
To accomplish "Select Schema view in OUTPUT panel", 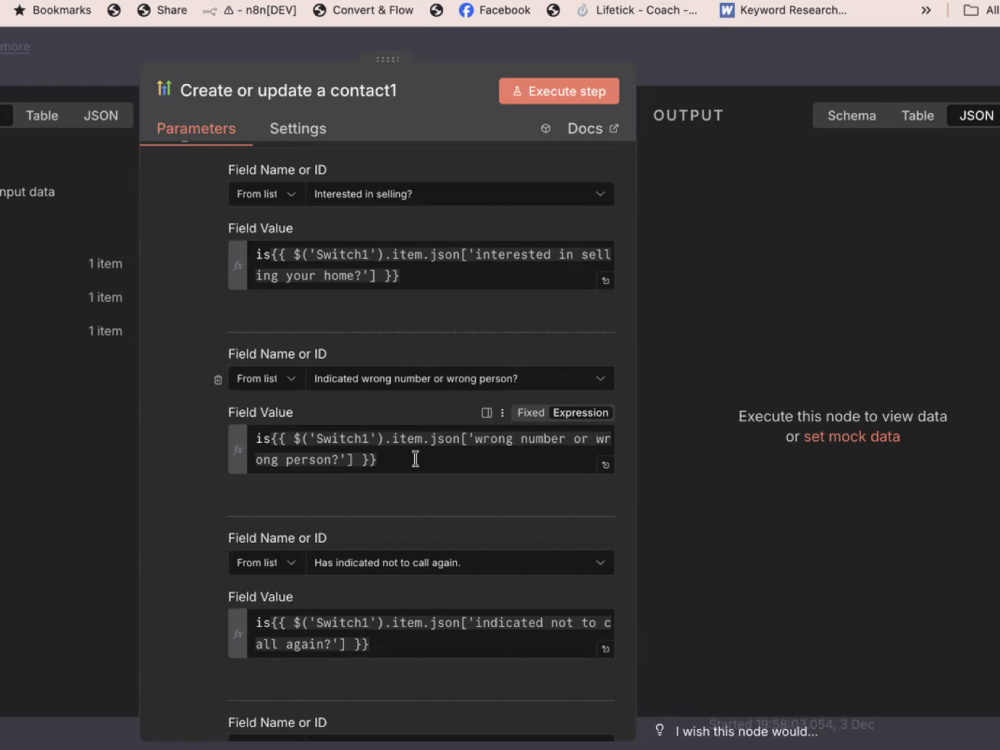I will pyautogui.click(x=851, y=115).
